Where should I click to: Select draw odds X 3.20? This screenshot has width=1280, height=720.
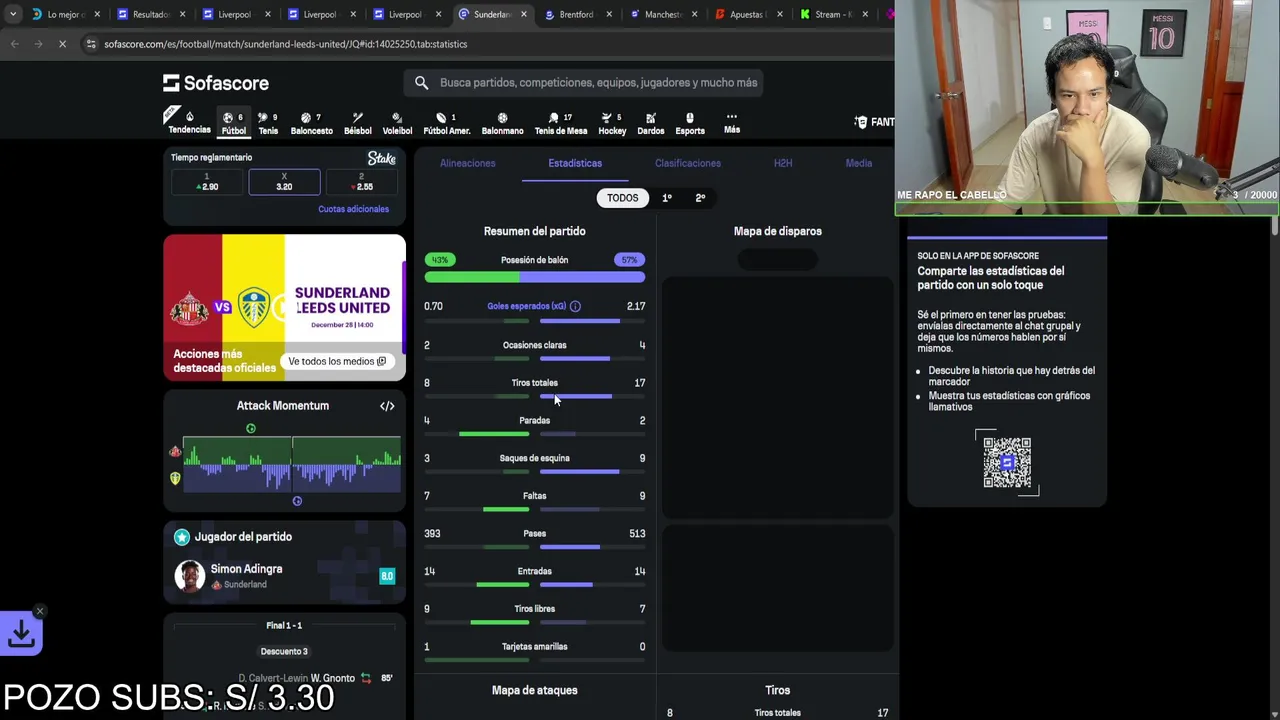coord(284,182)
